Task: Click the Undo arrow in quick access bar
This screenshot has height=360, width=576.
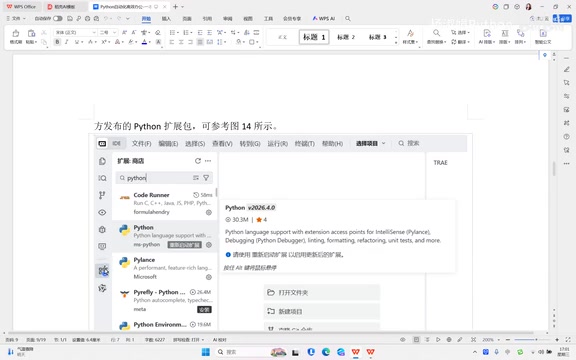Action: 107,18
